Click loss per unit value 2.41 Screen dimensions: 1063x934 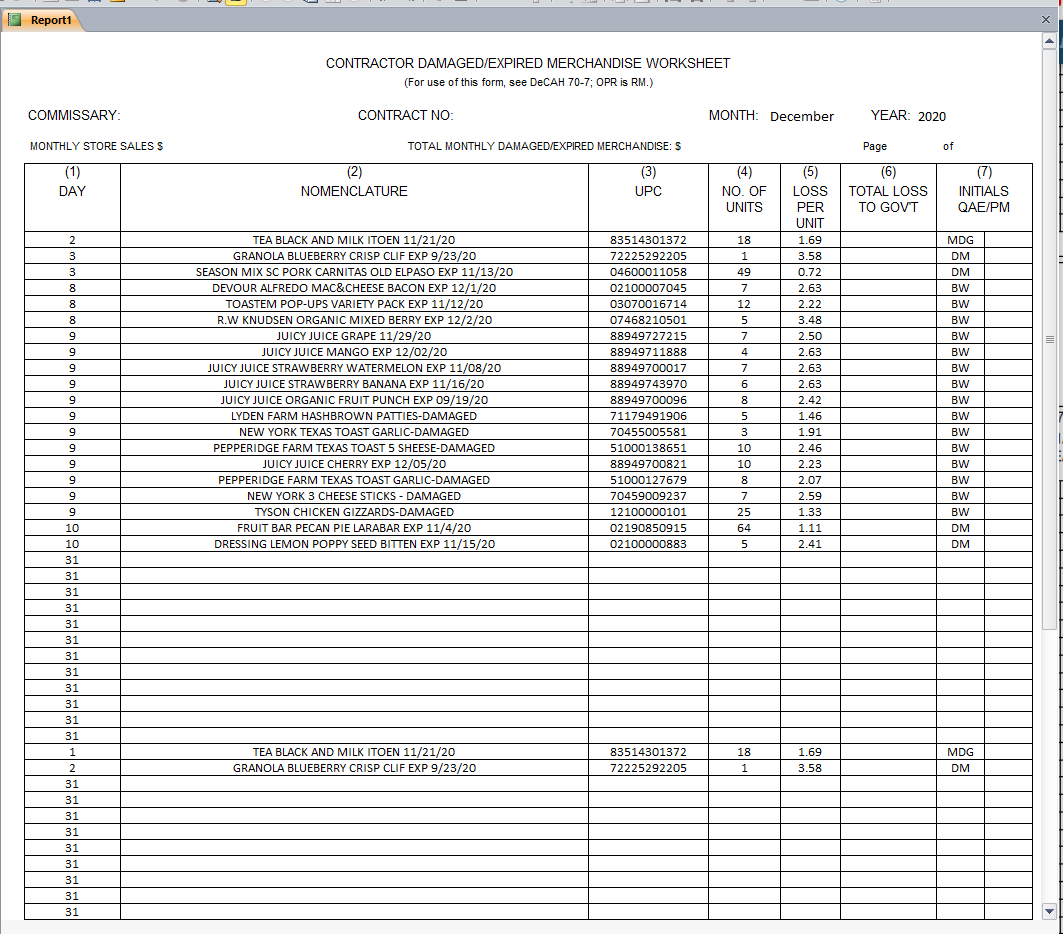tap(809, 544)
